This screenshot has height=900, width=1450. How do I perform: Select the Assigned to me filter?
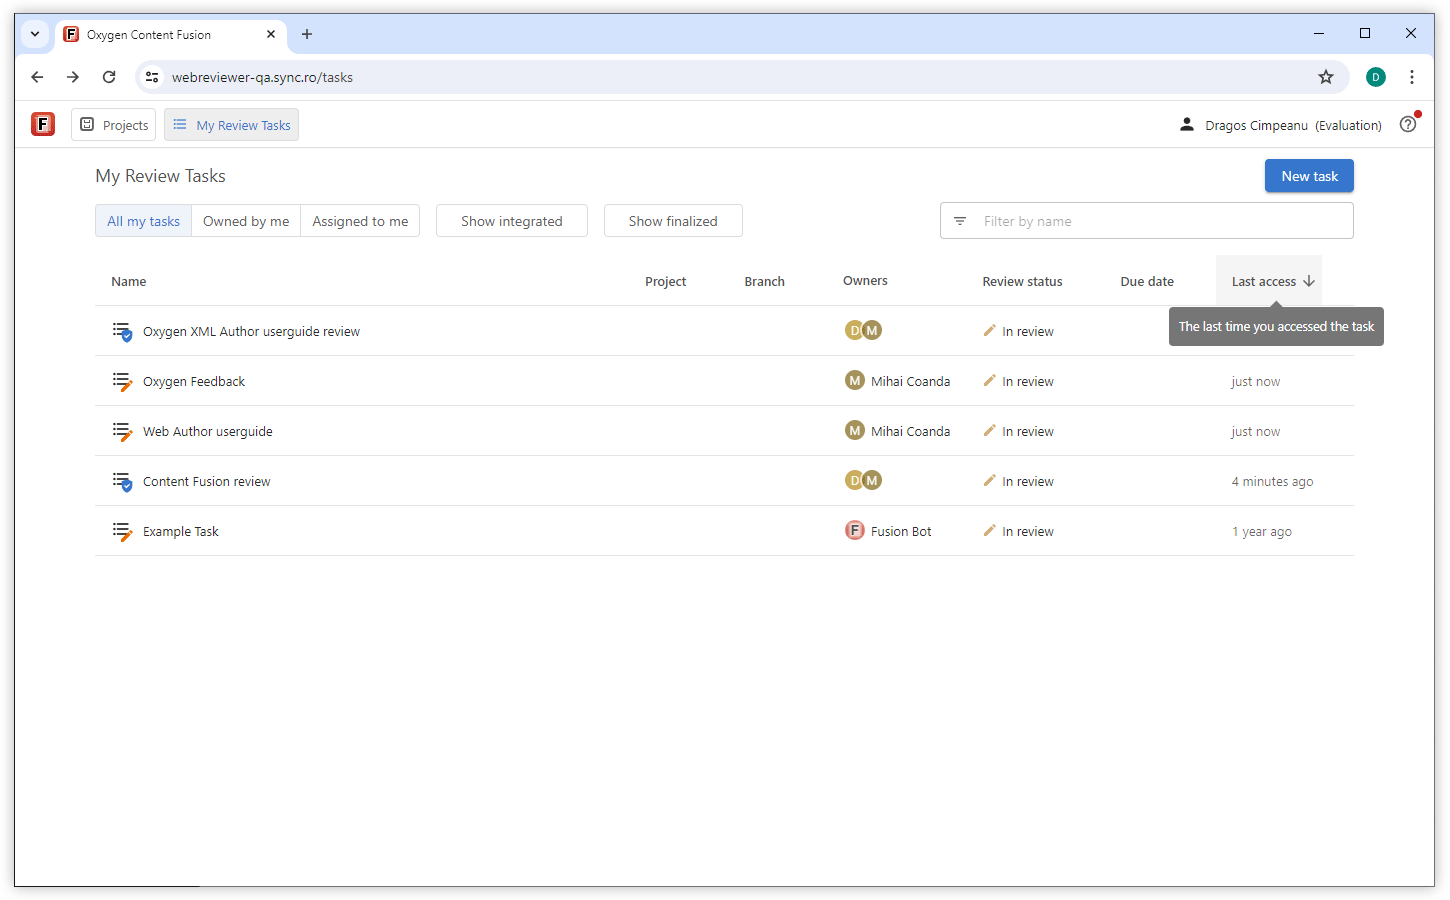point(360,221)
